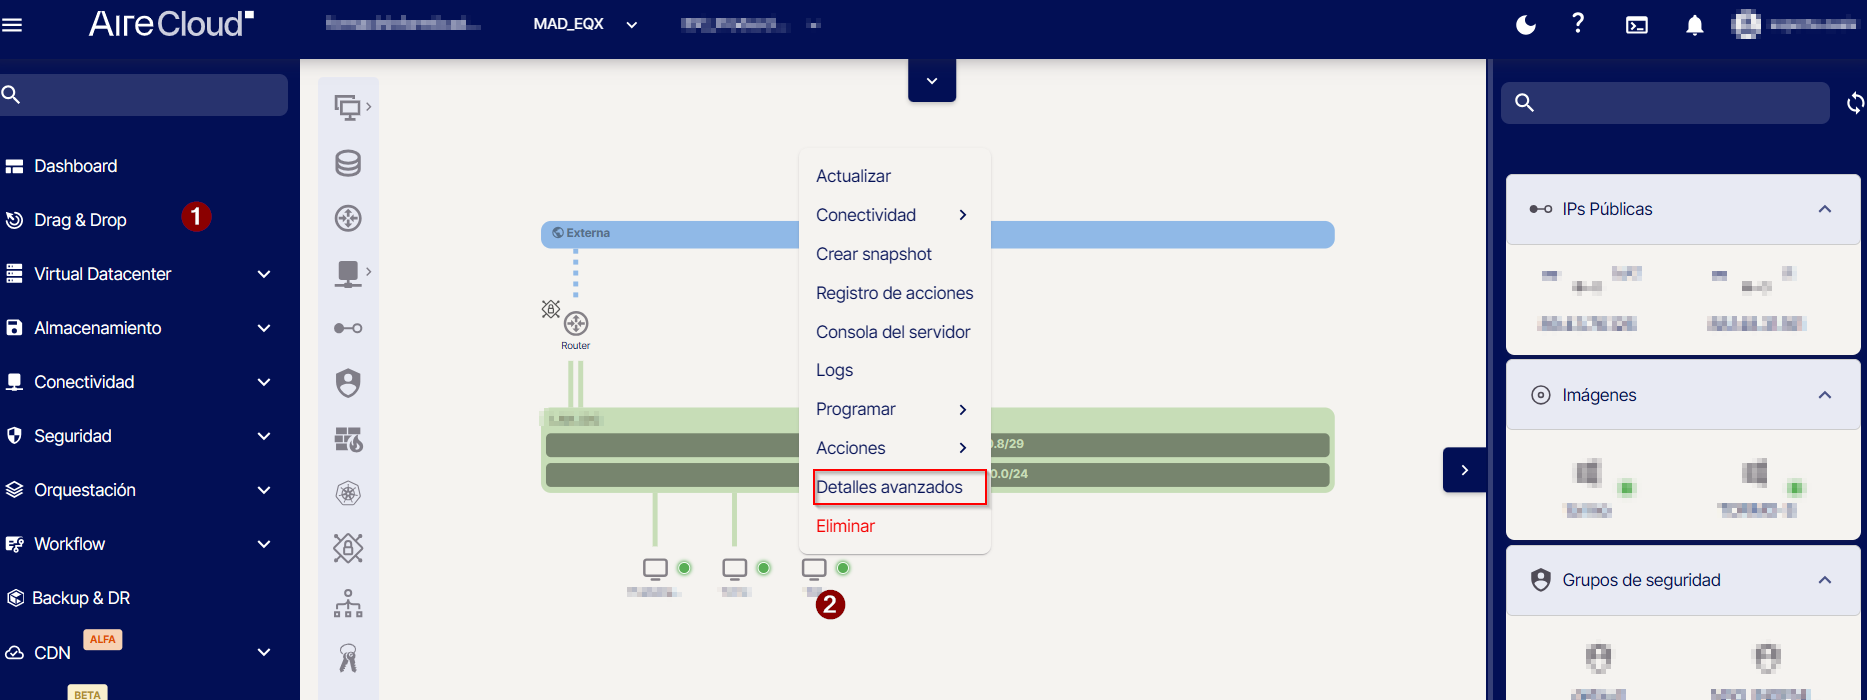Open the Programar submenu
This screenshot has height=700, width=1867.
click(892, 409)
